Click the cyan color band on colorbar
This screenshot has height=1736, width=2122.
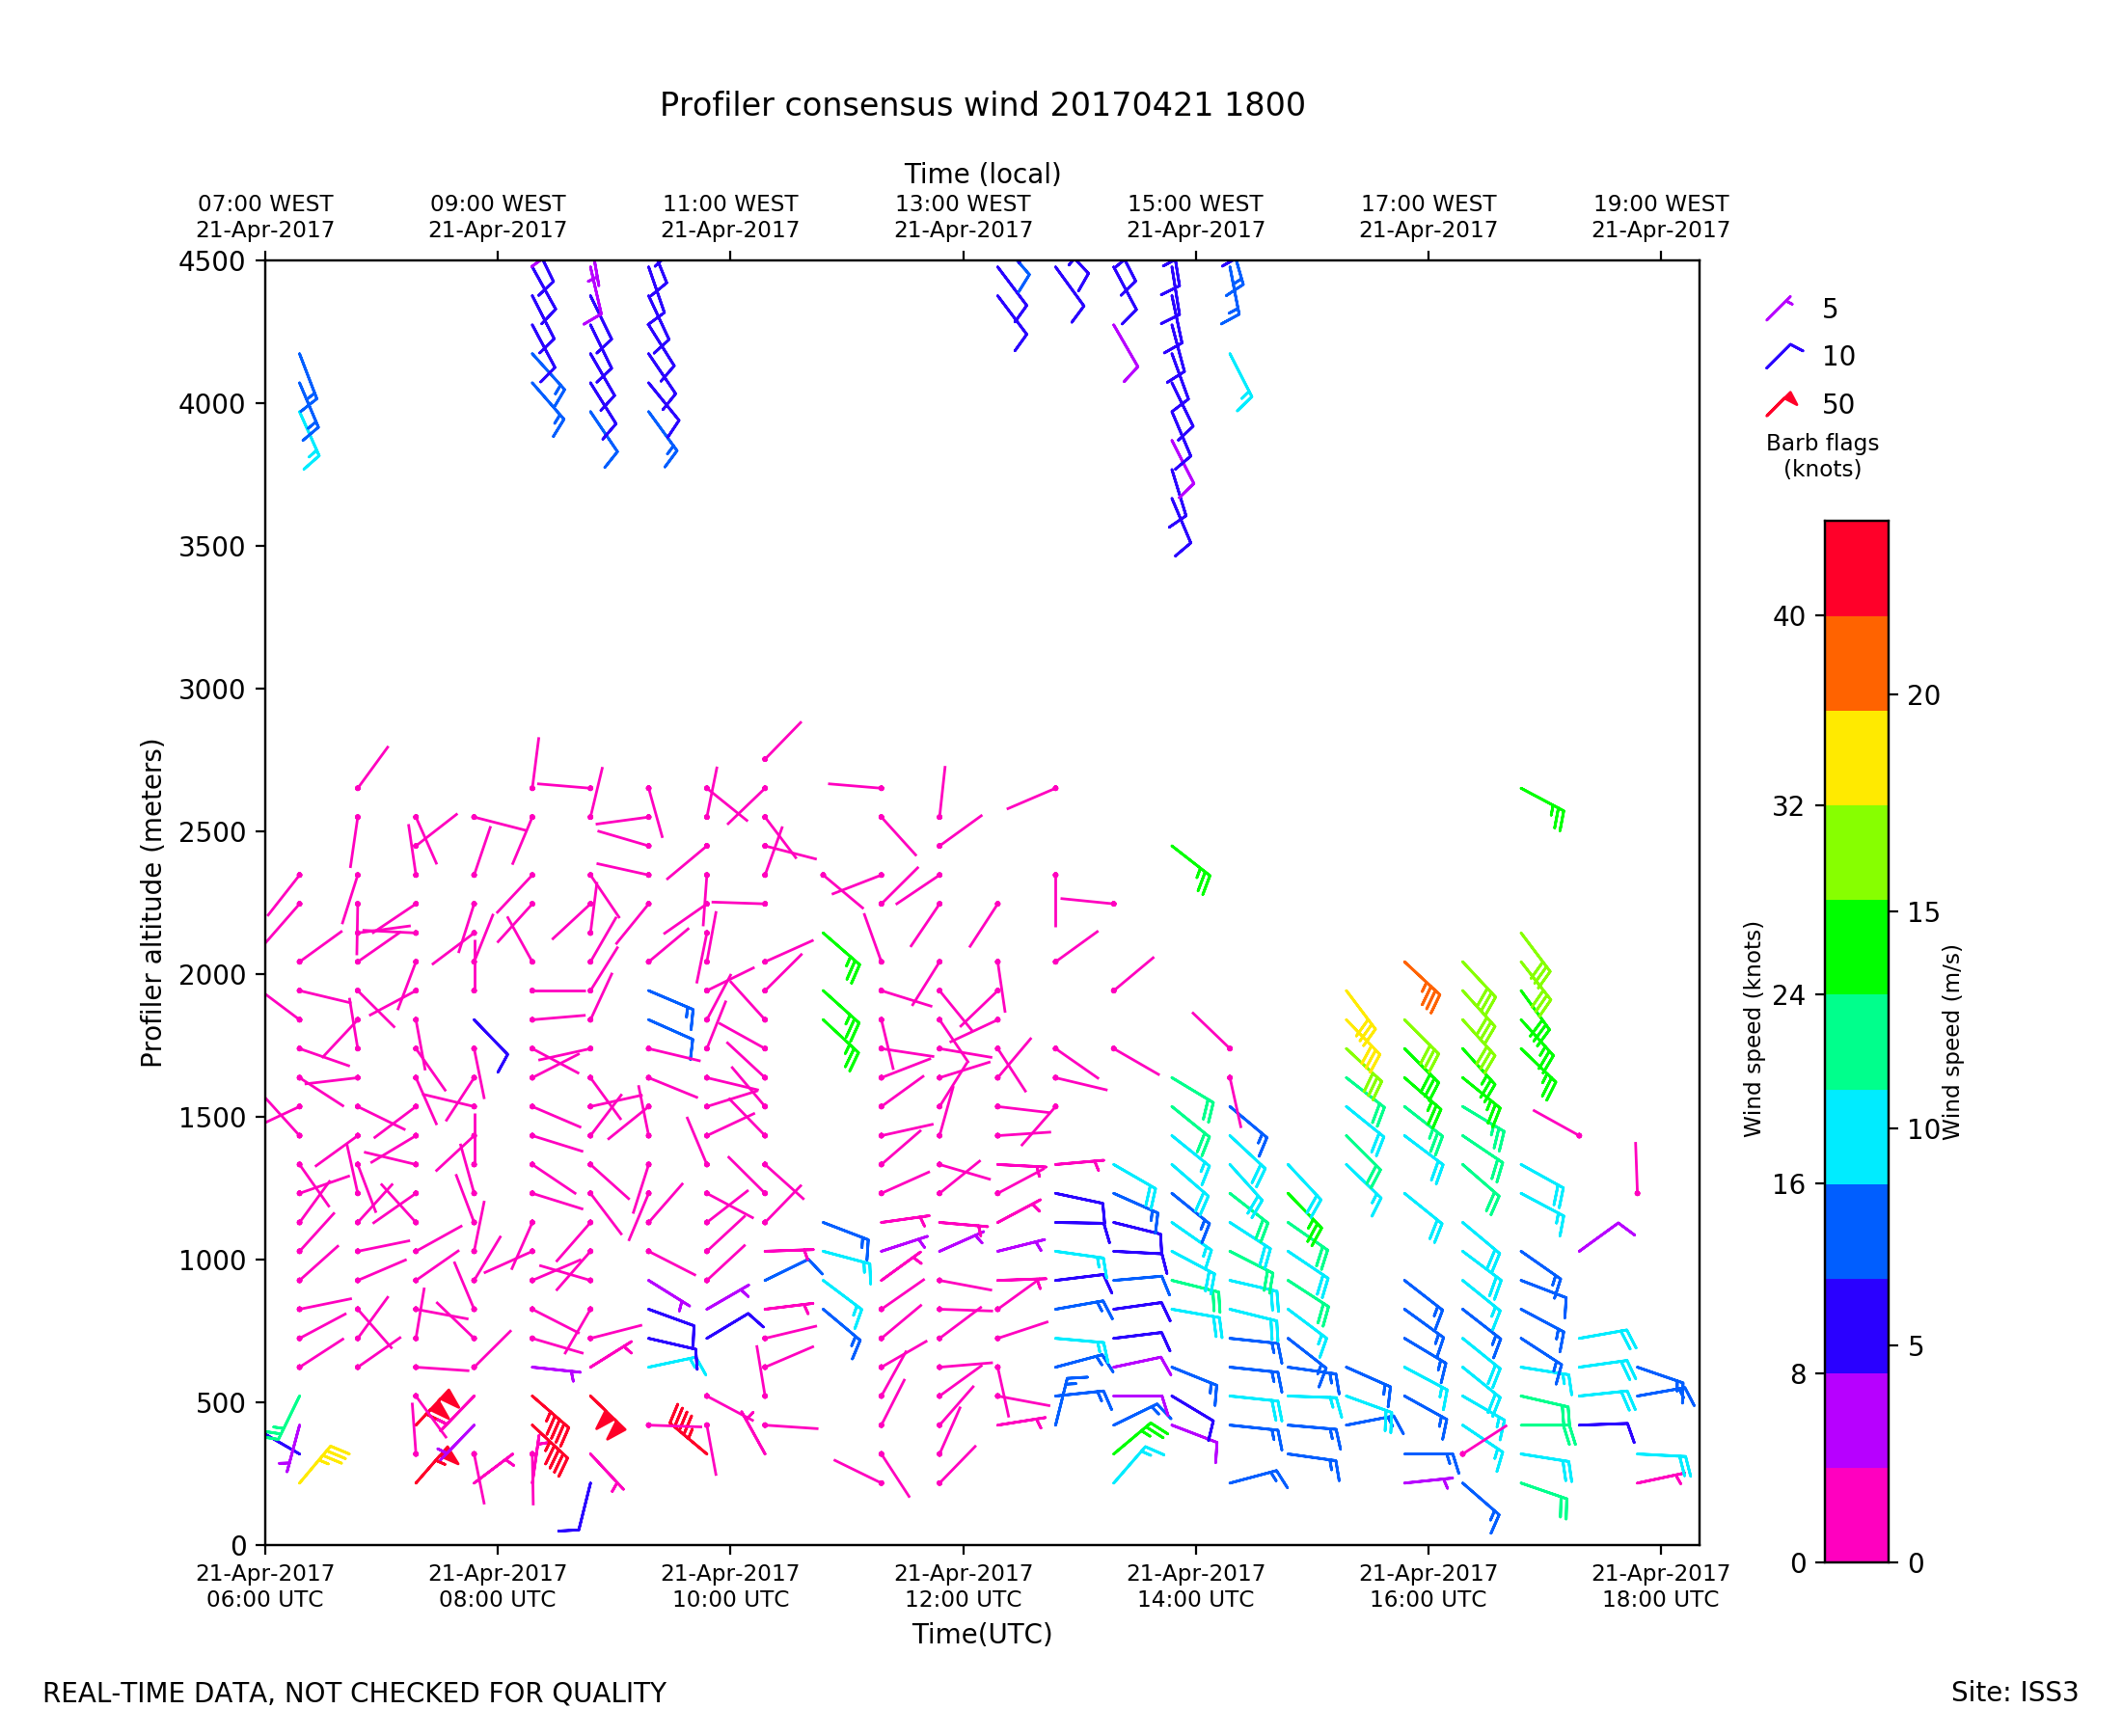point(1856,1137)
